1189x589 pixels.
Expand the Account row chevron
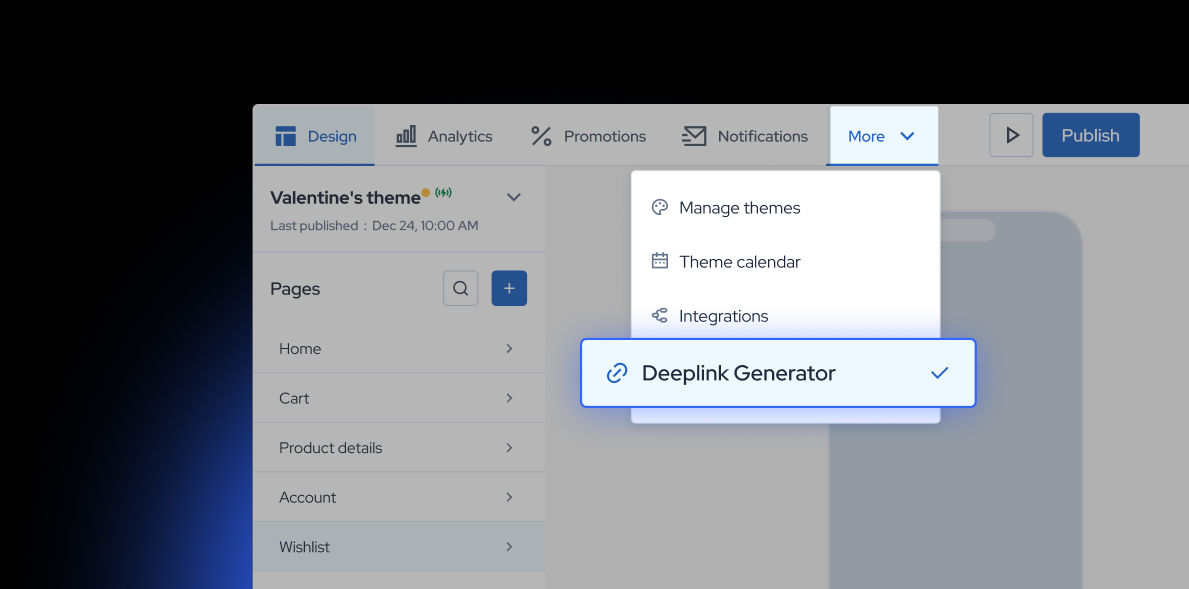click(509, 497)
